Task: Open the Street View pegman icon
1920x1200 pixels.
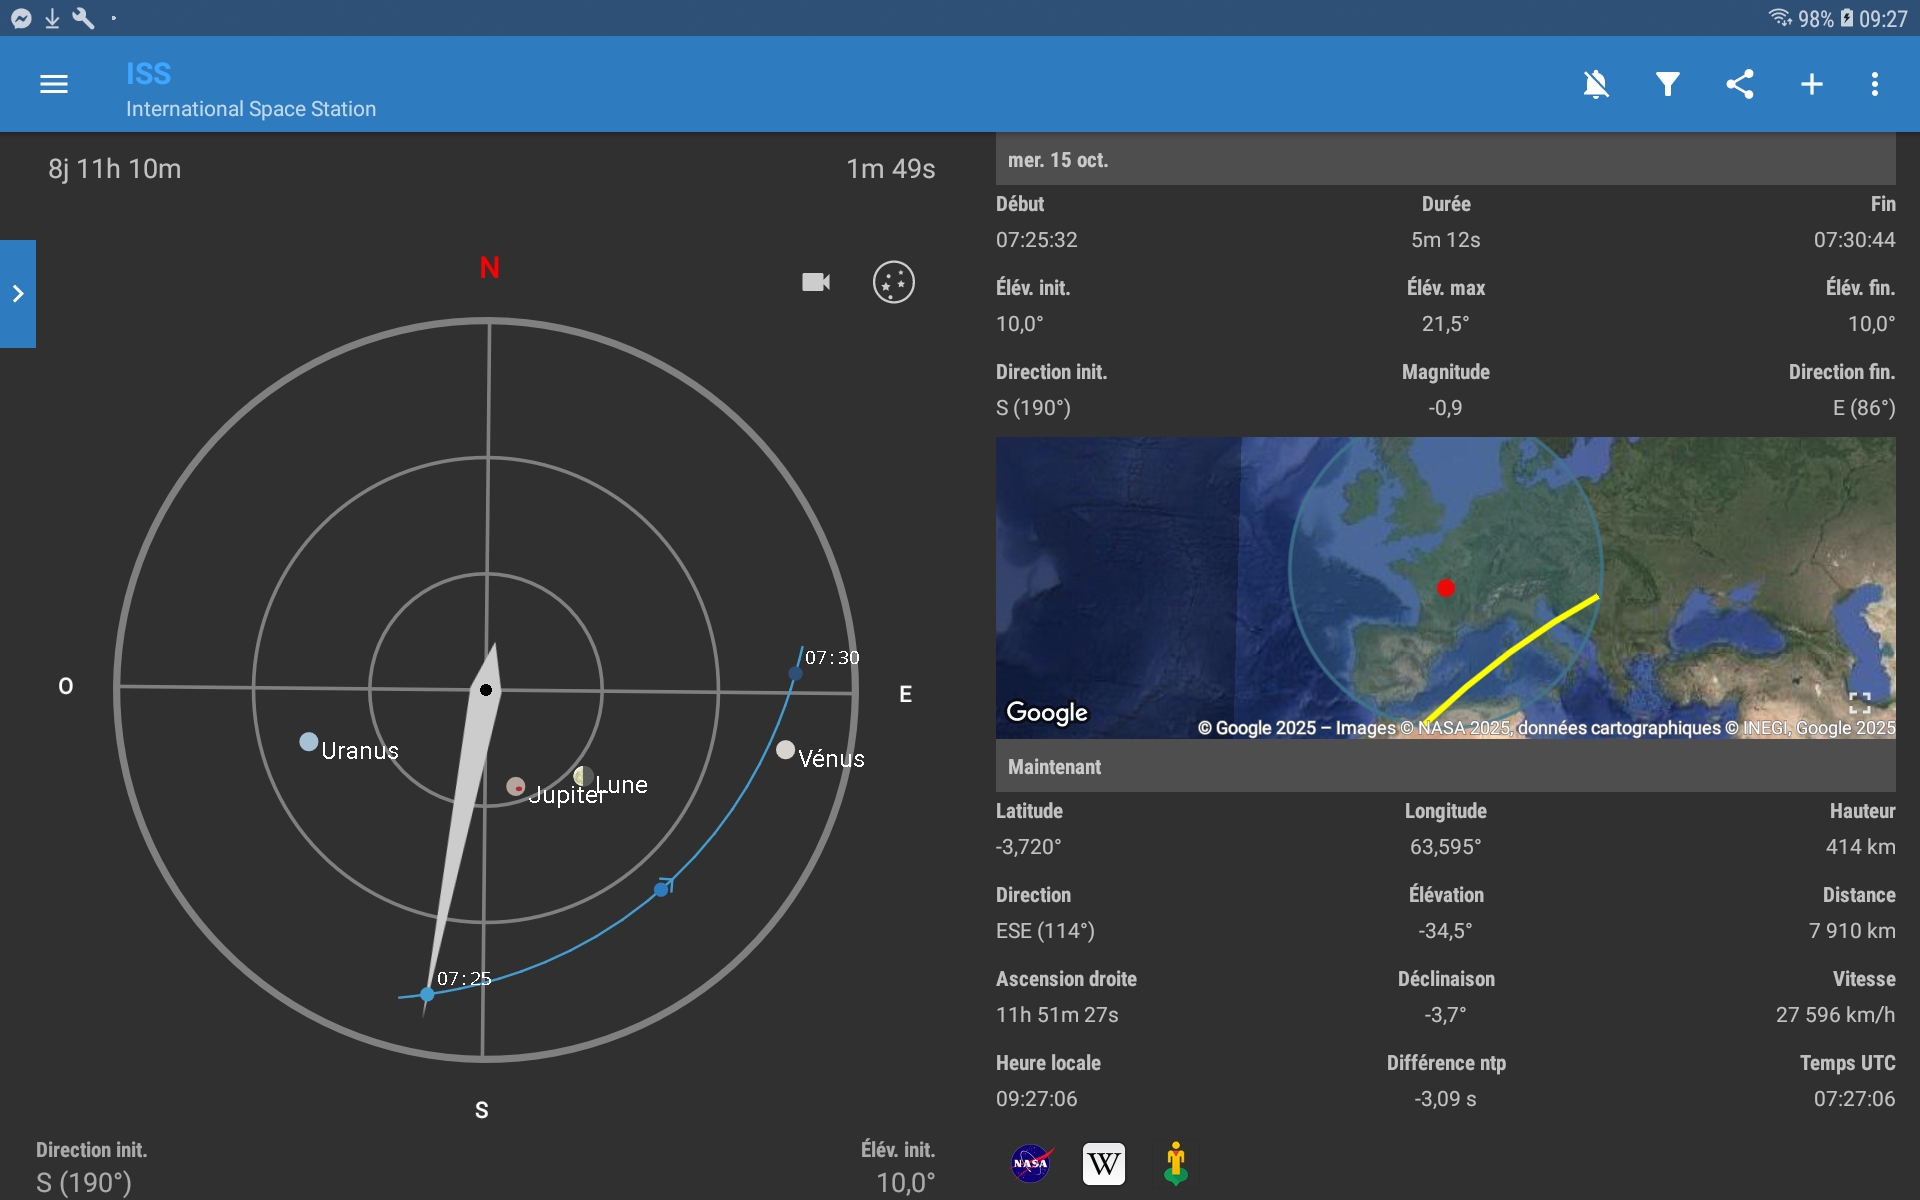Action: [1176, 1163]
